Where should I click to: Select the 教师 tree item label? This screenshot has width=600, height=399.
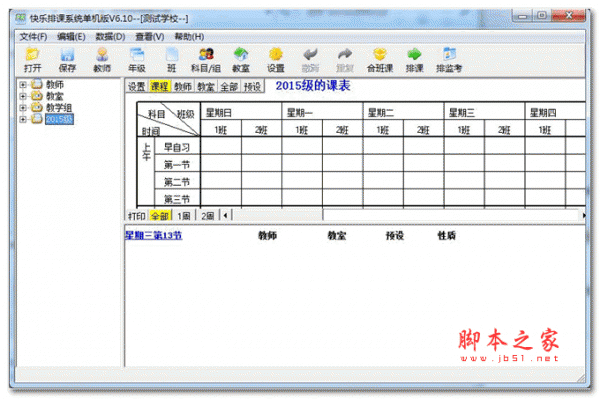[55, 84]
